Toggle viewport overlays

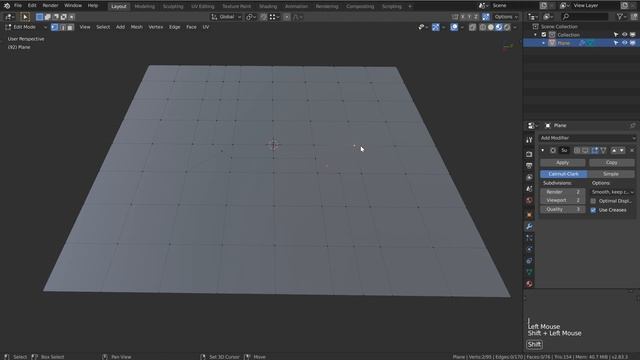[x=454, y=27]
